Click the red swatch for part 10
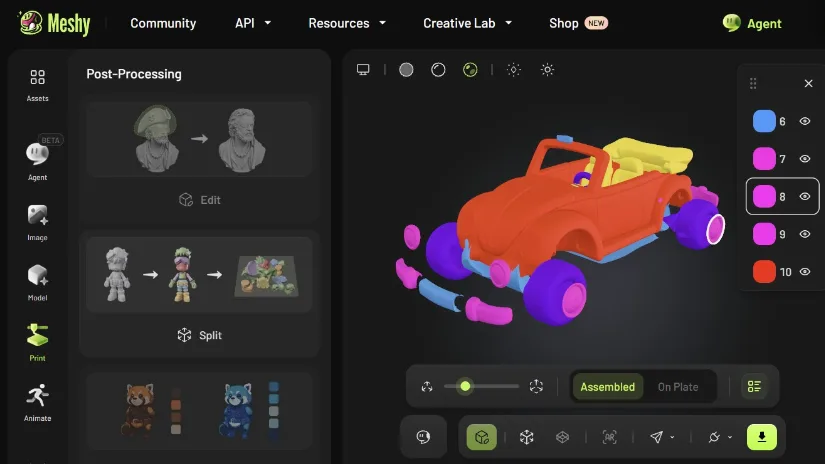Viewport: 825px width, 464px height. [764, 271]
